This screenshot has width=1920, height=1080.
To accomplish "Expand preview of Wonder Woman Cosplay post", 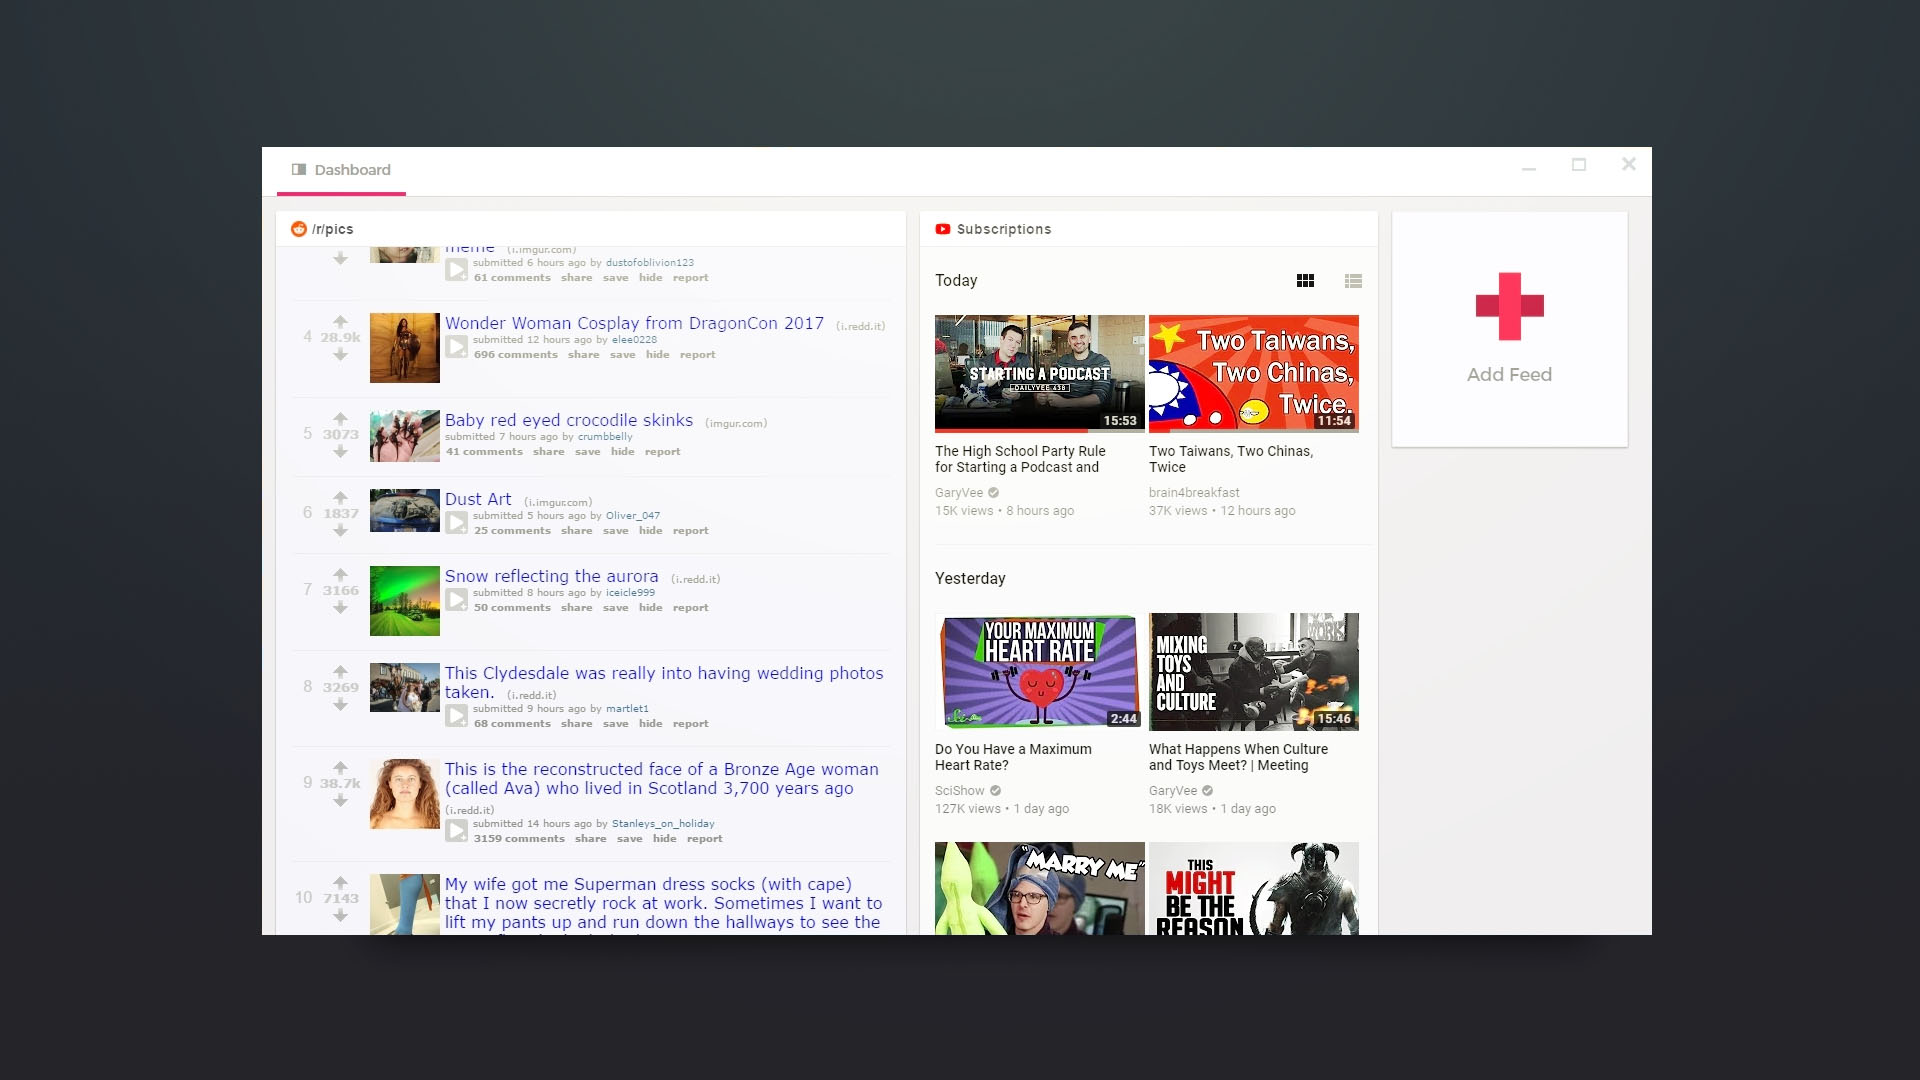I will (x=456, y=347).
